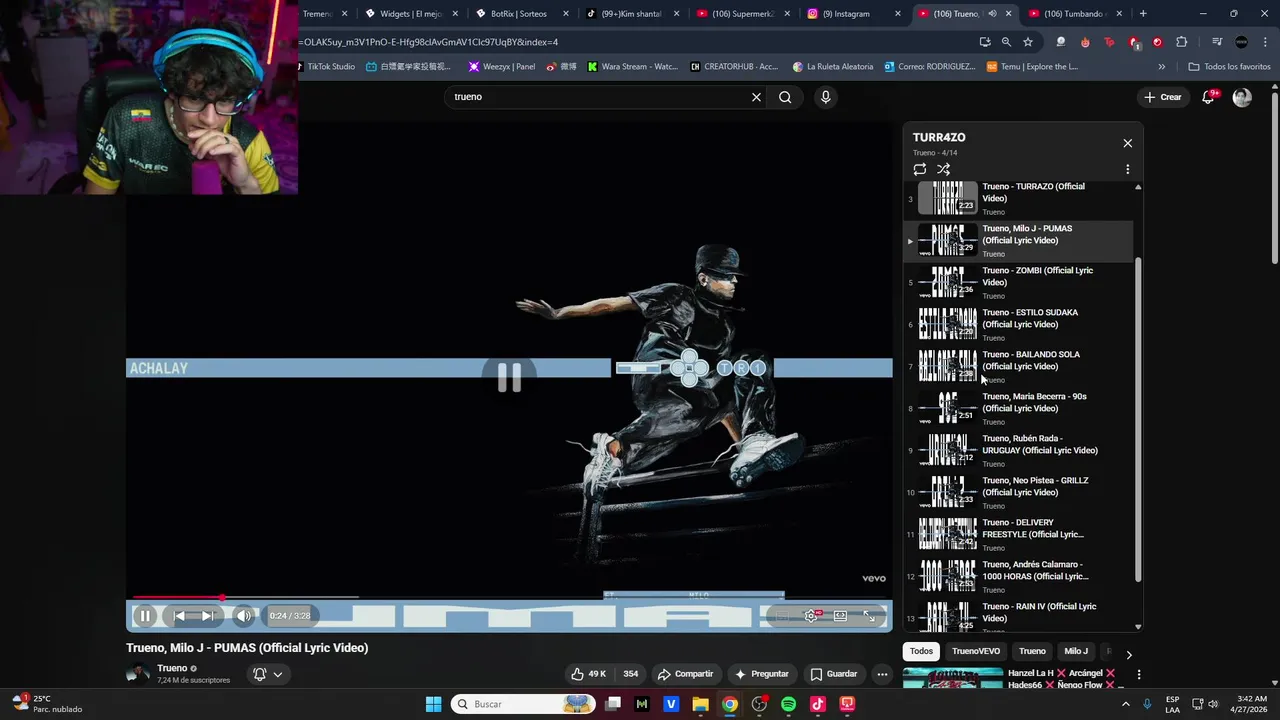Select the Todos filter chip
Screen dimensions: 1280x720
921,651
